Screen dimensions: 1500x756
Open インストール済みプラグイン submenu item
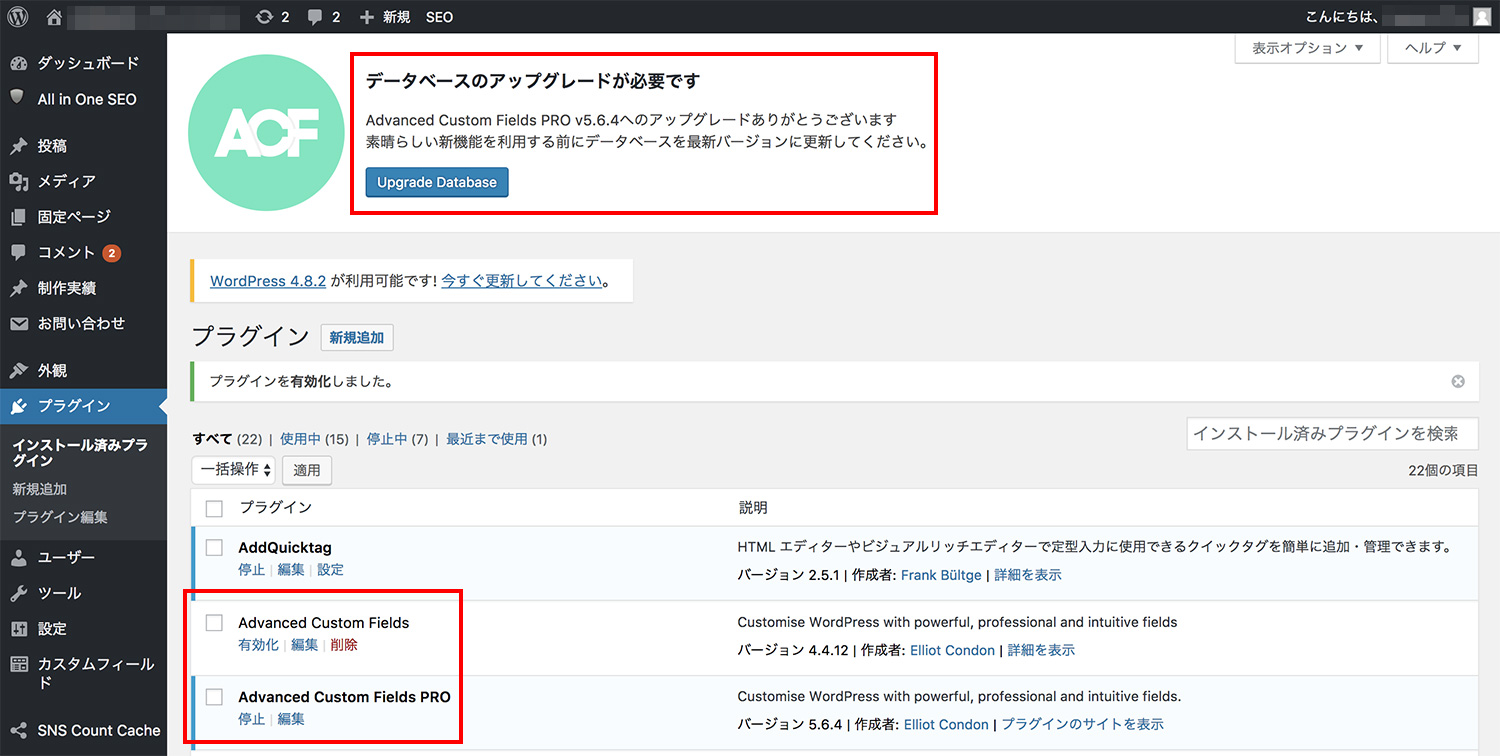tap(80, 453)
